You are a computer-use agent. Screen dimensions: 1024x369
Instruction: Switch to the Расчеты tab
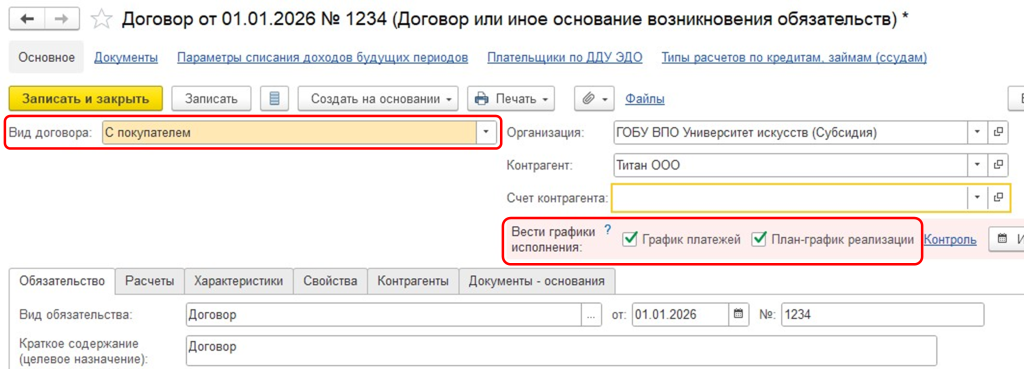pyautogui.click(x=150, y=281)
